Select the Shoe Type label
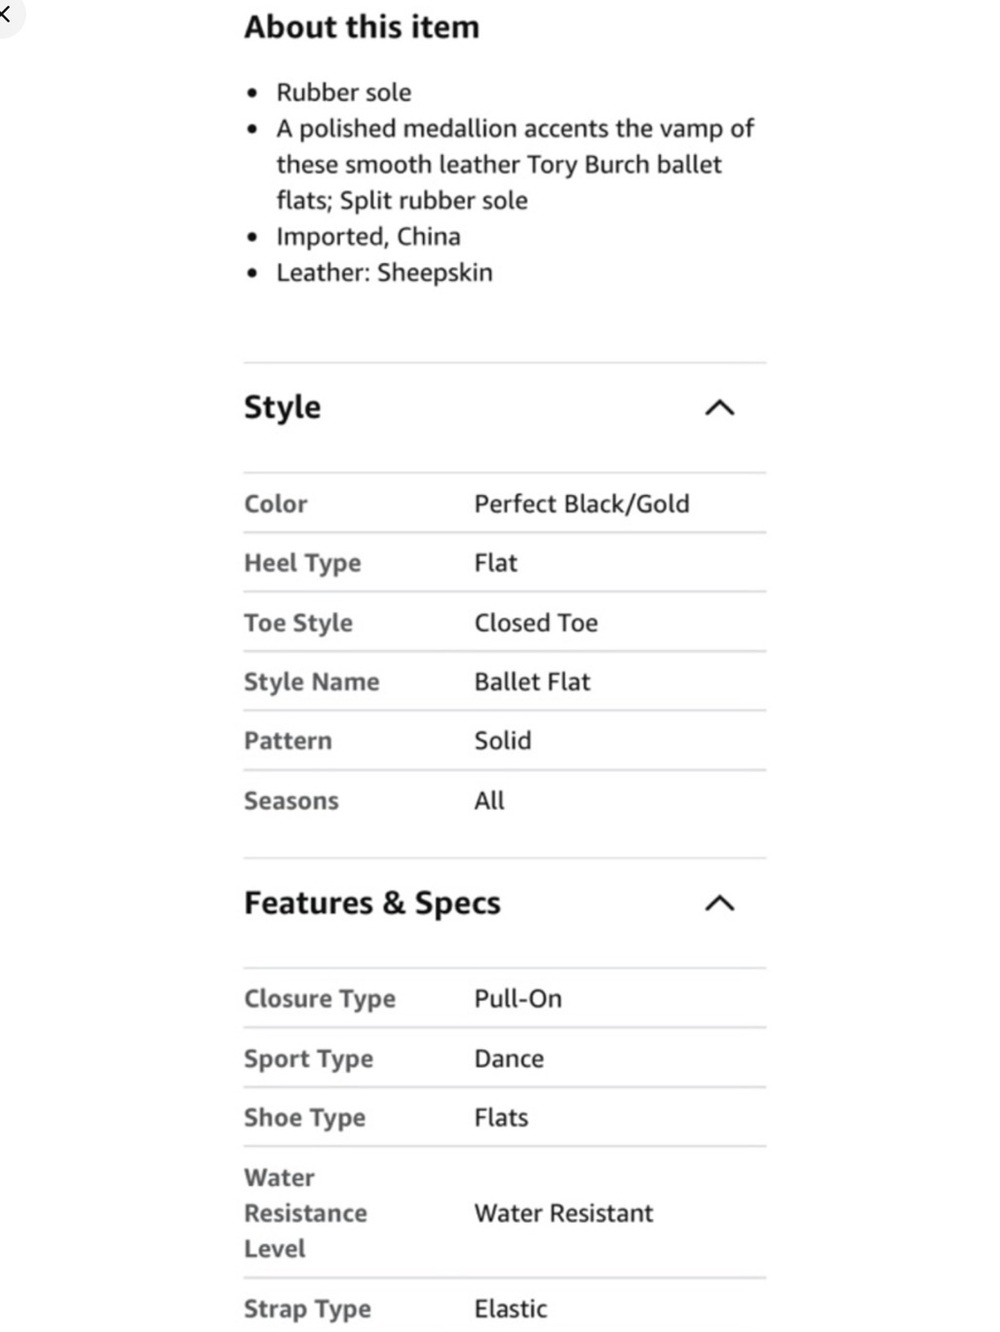Viewport: 1000px width, 1332px height. click(305, 1118)
